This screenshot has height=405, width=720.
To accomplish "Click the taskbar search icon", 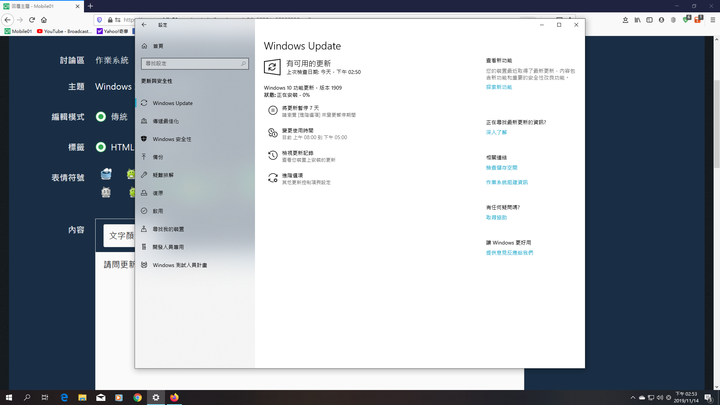I will pos(27,398).
